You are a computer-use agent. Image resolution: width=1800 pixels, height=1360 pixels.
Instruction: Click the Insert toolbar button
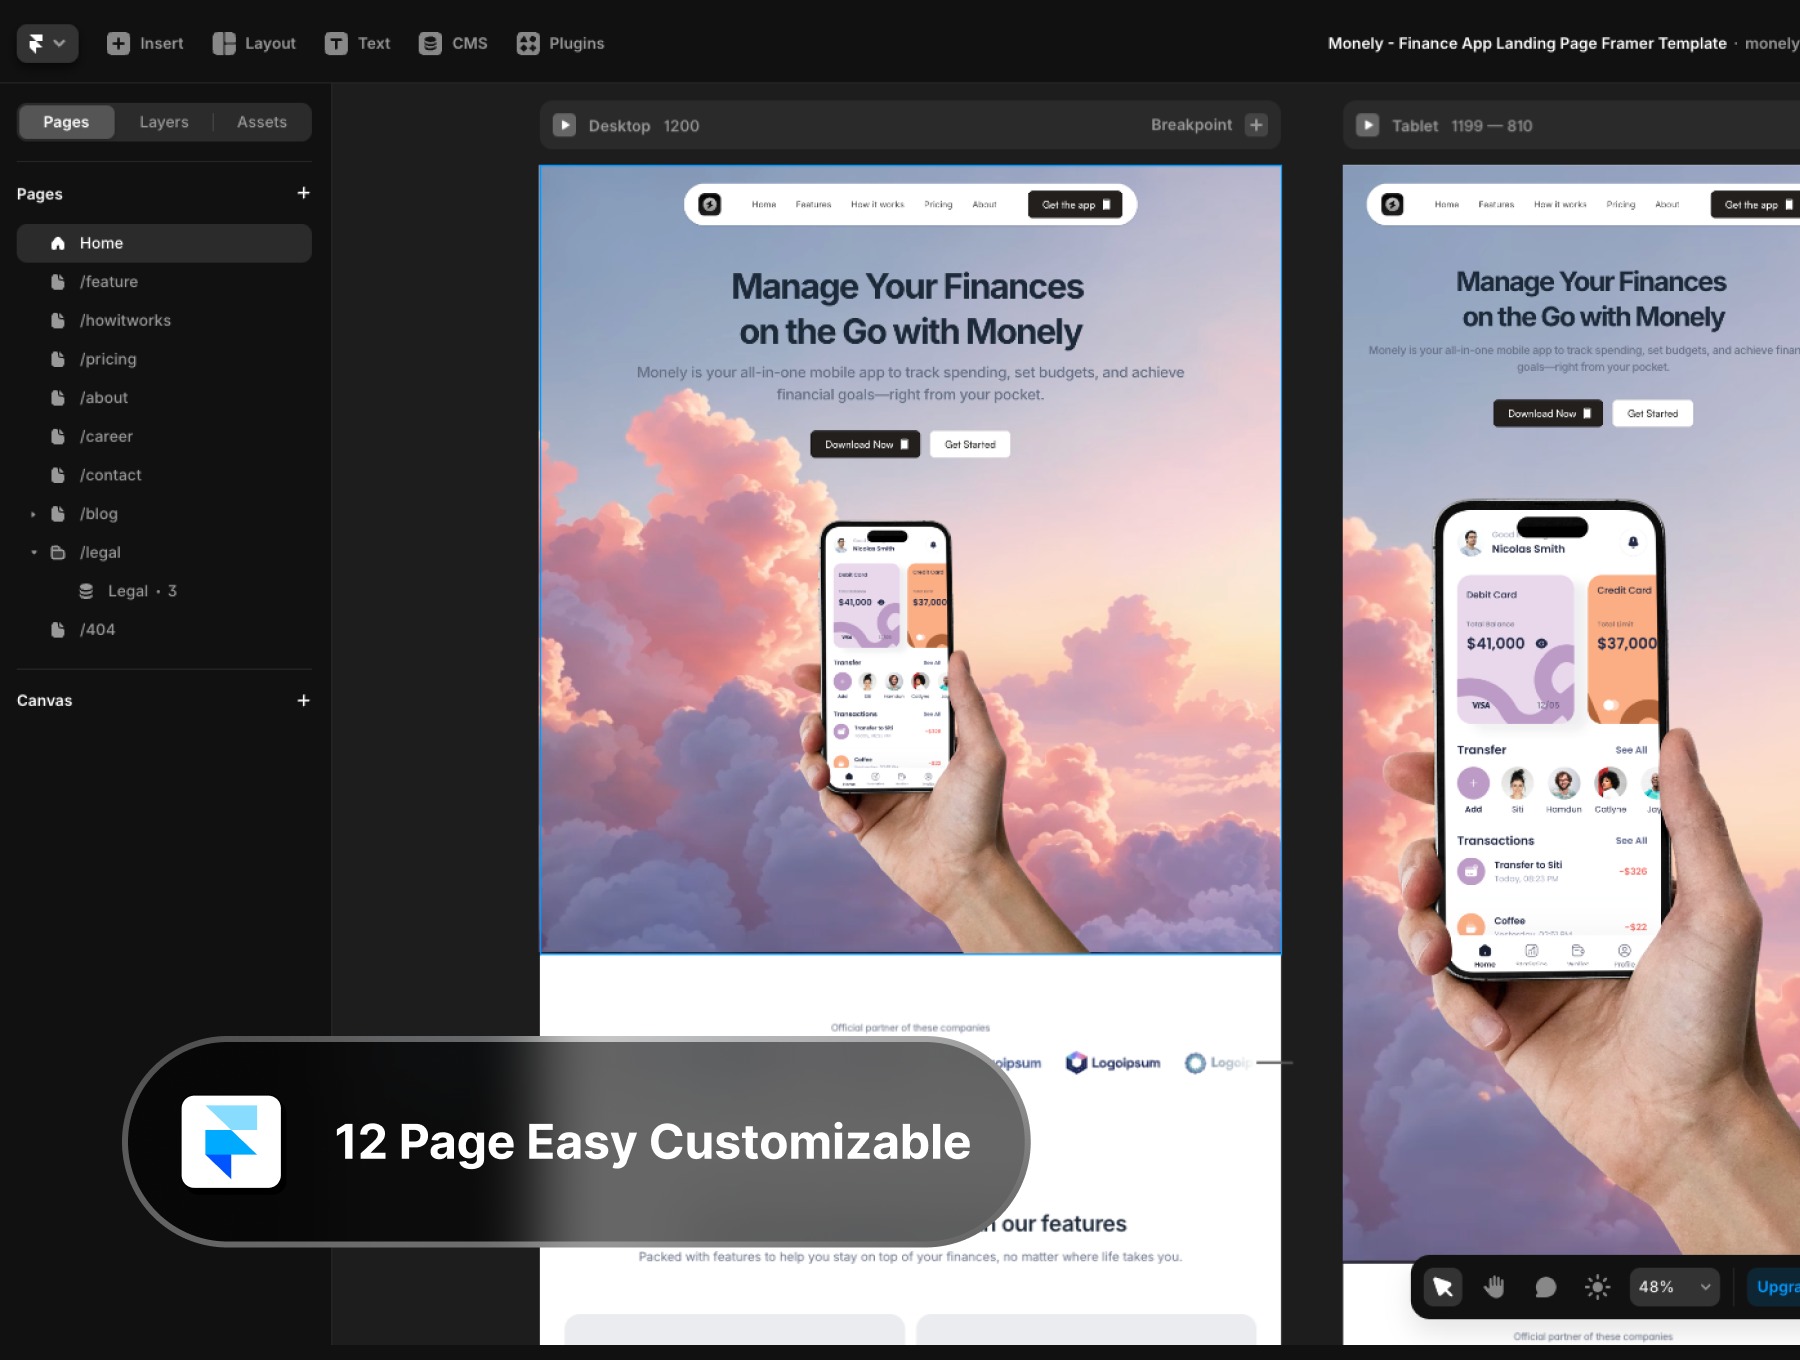point(145,43)
